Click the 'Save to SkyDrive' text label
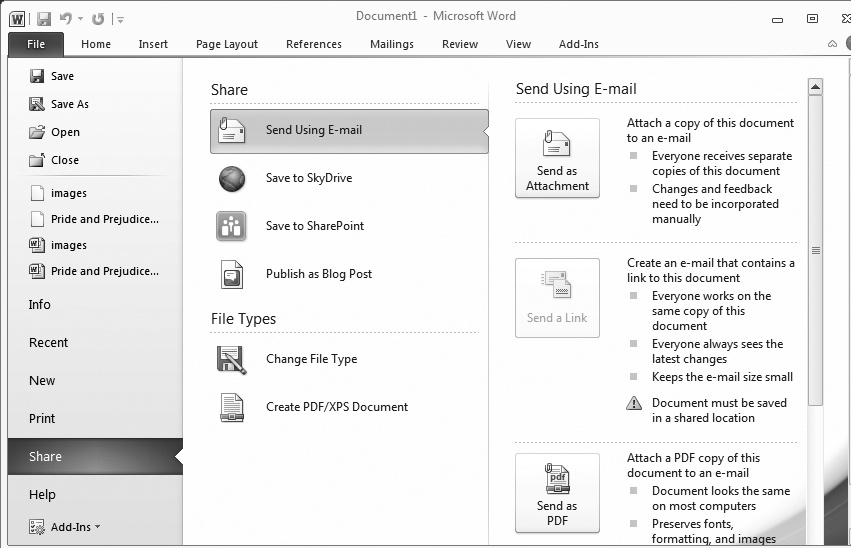 (x=309, y=178)
